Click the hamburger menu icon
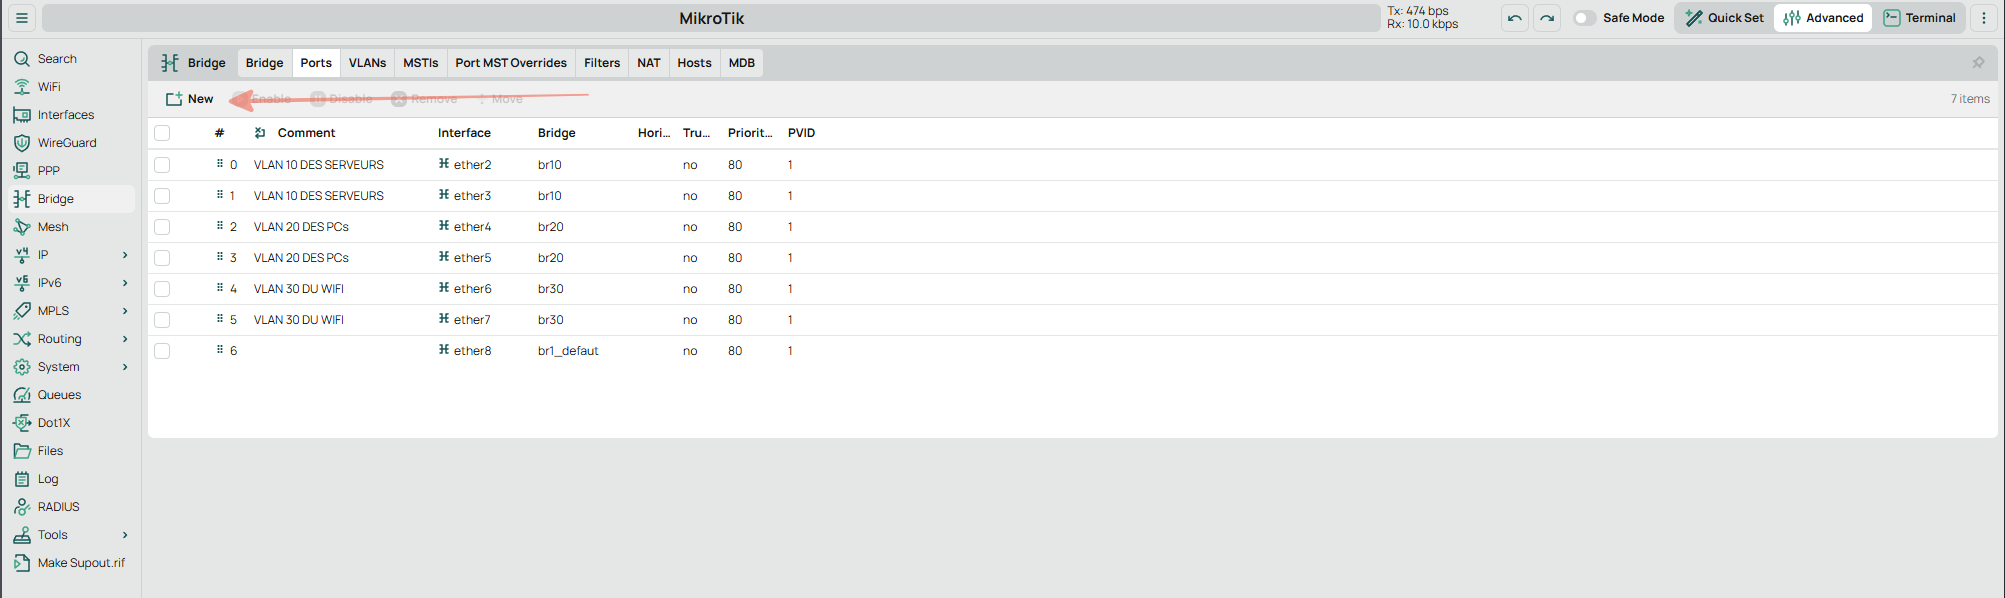2005x598 pixels. pos(21,18)
